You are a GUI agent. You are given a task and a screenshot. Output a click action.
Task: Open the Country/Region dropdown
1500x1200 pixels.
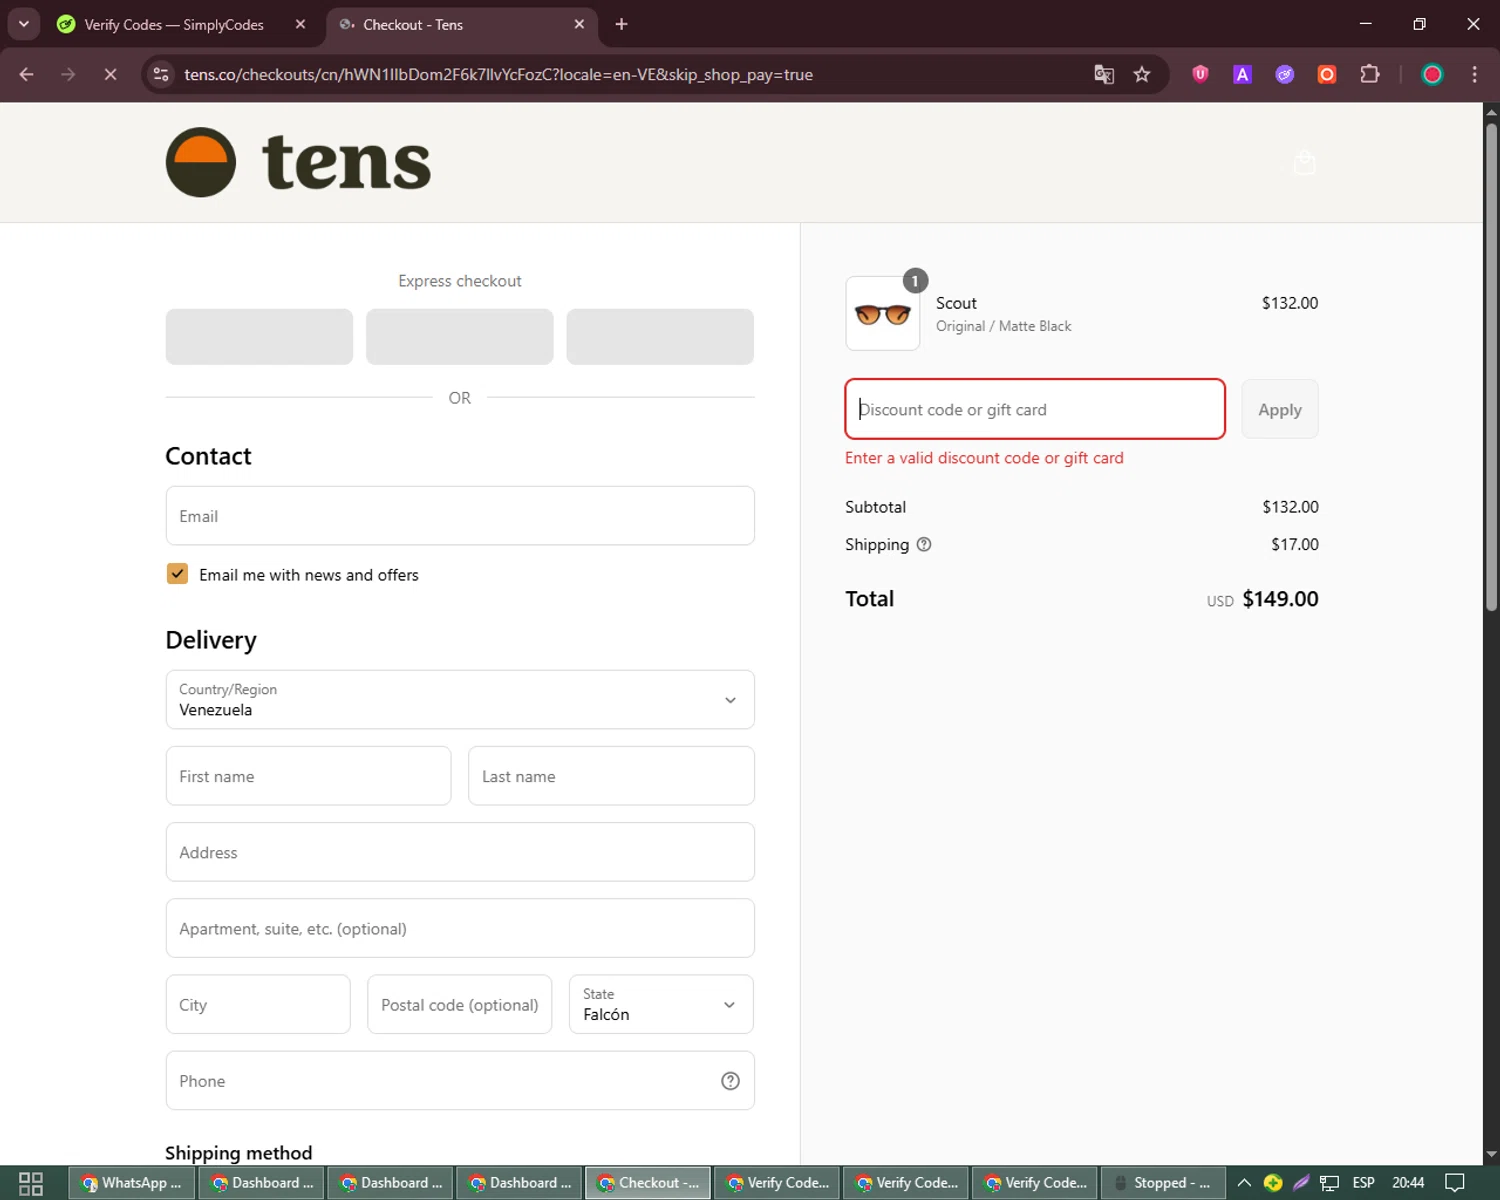pos(460,700)
